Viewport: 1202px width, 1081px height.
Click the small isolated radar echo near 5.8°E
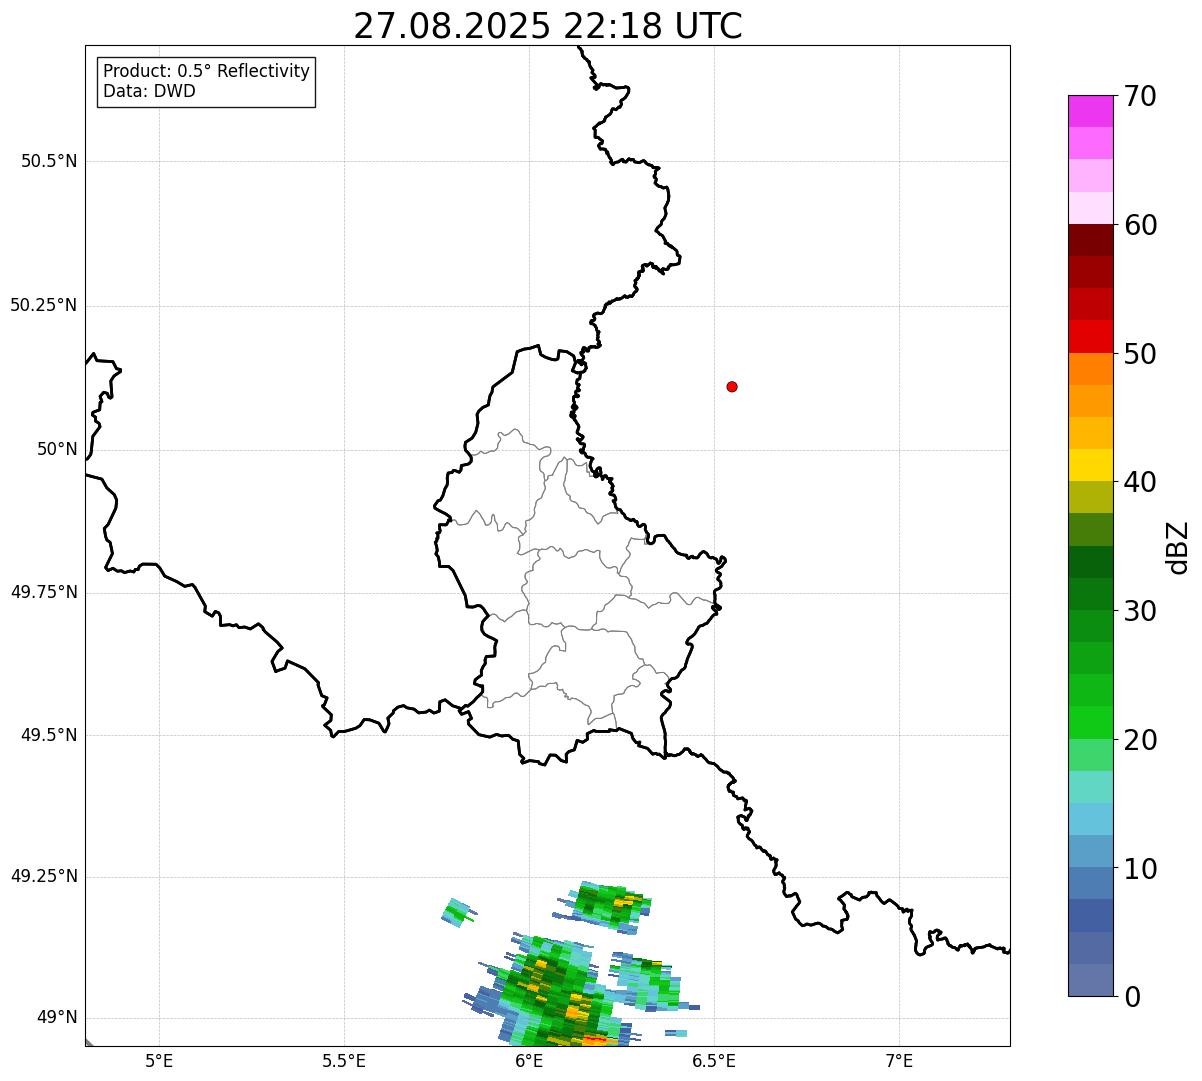[x=459, y=912]
